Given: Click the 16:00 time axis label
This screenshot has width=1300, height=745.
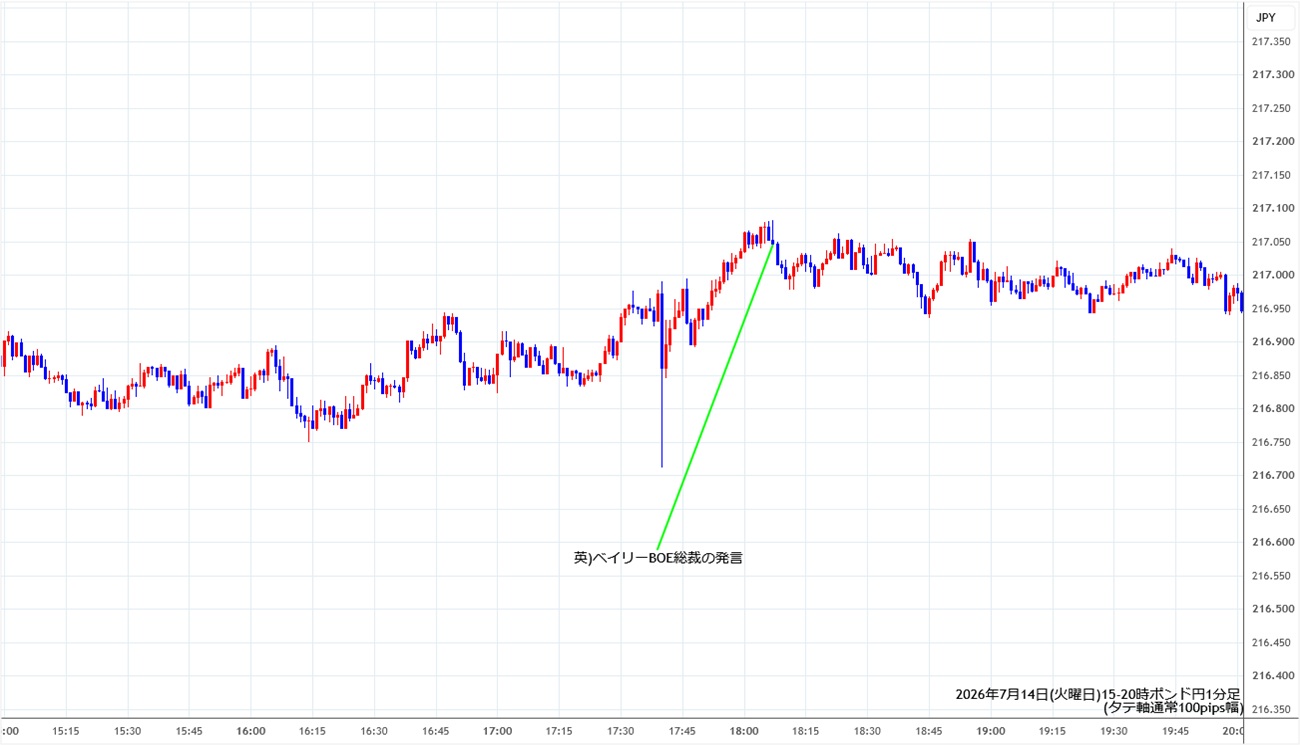Looking at the screenshot, I should pos(251,731).
